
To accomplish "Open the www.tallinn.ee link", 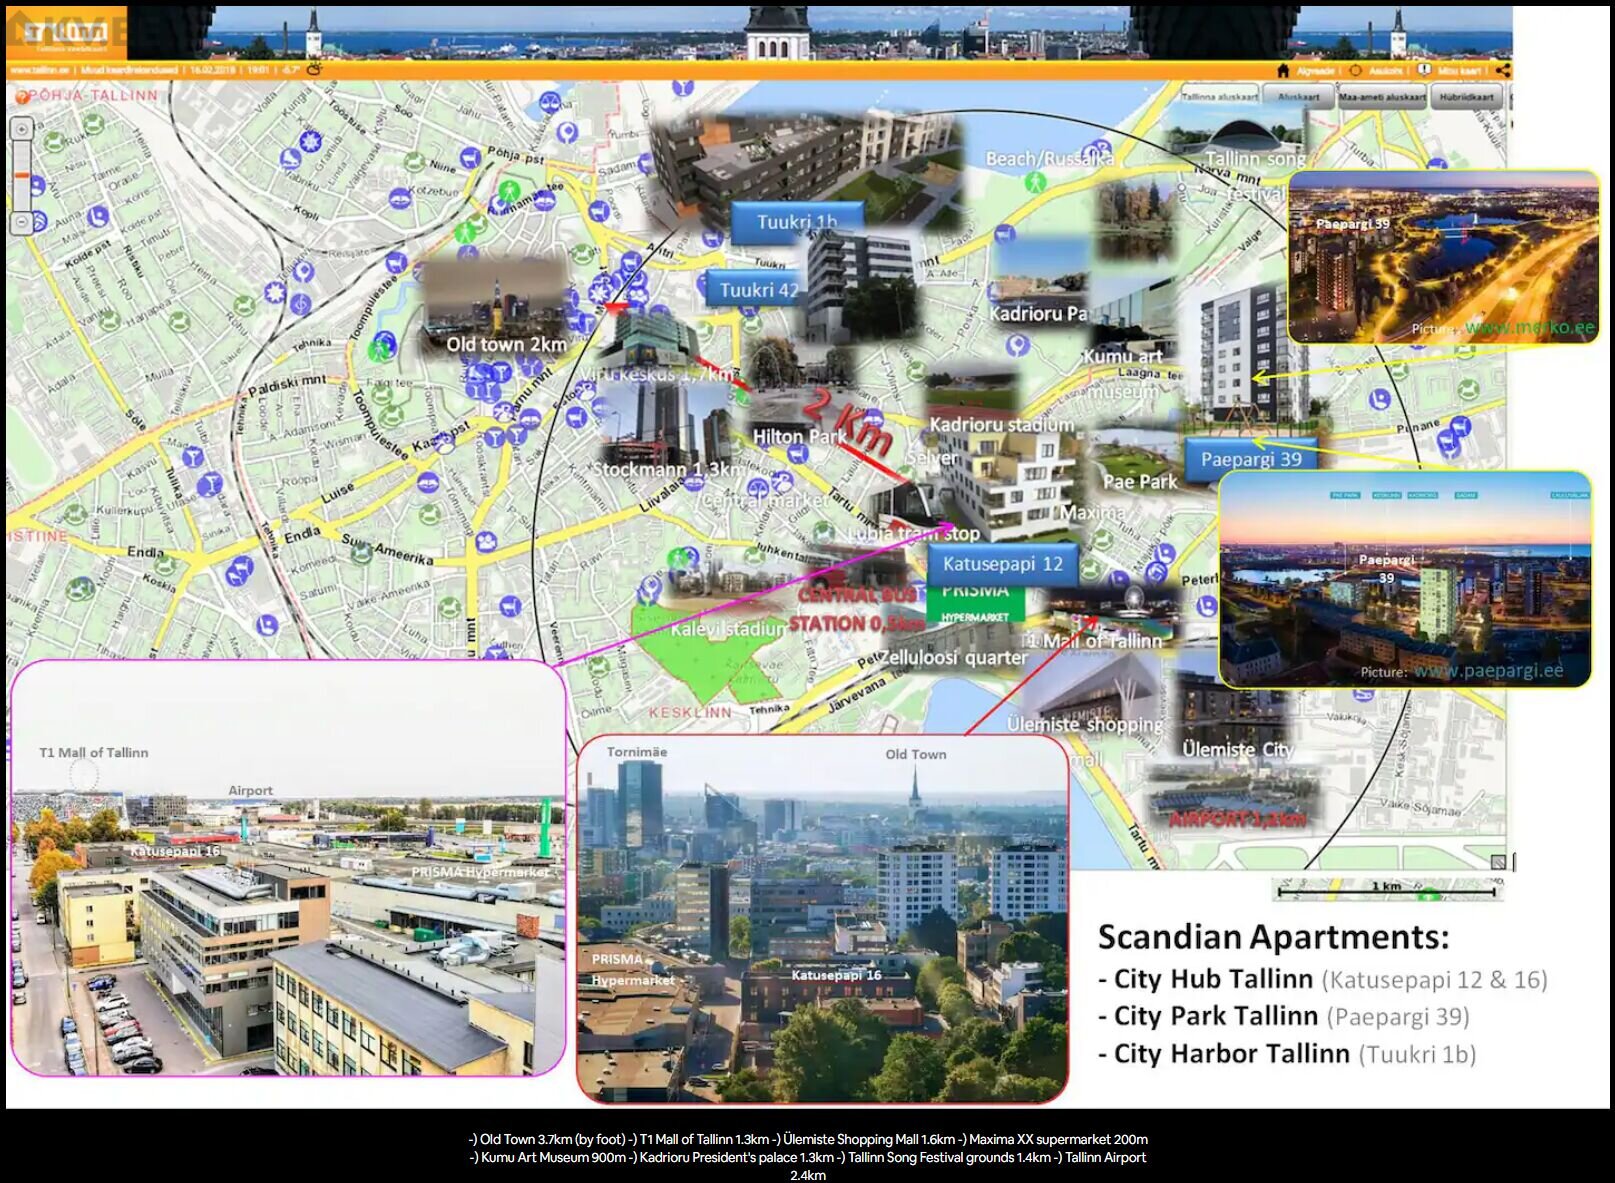I will click(39, 70).
